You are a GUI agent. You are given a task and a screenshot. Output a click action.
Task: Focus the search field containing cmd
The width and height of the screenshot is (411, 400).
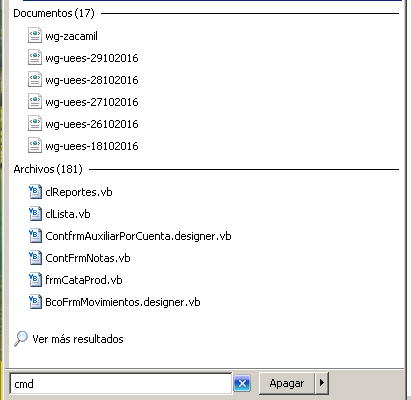(121, 384)
